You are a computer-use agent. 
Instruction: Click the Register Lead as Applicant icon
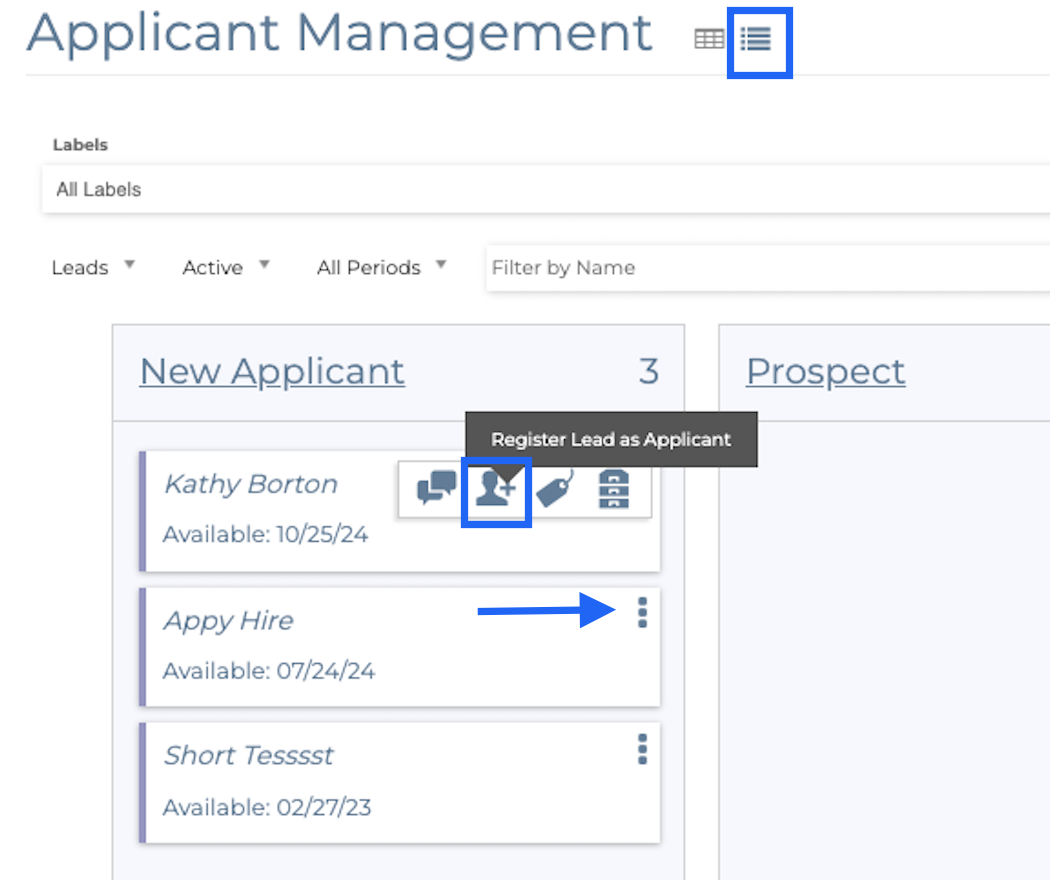click(x=495, y=489)
